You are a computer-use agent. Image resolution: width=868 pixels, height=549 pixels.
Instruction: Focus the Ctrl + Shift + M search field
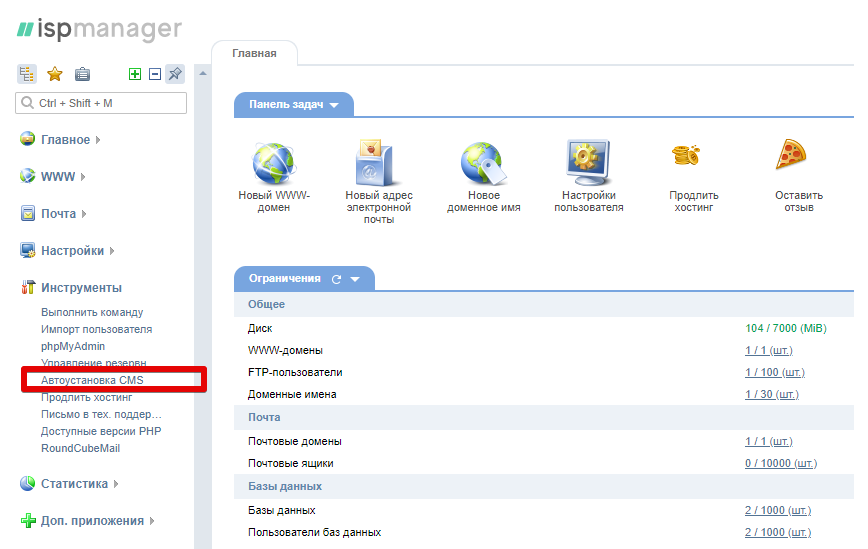[101, 103]
